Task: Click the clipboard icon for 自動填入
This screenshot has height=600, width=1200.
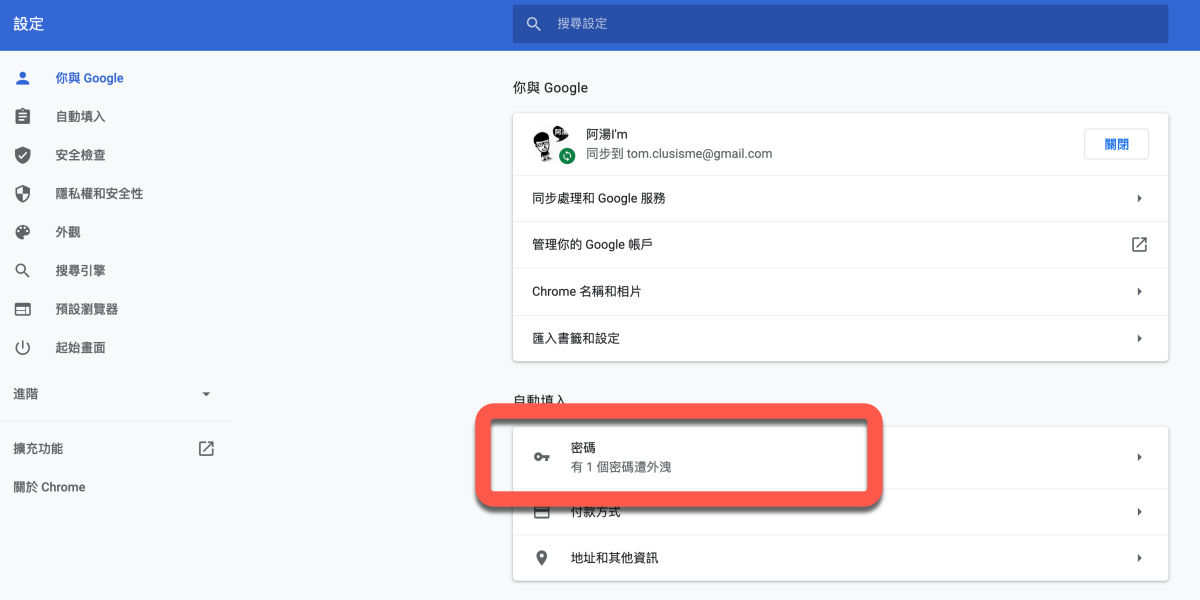Action: pyautogui.click(x=23, y=117)
